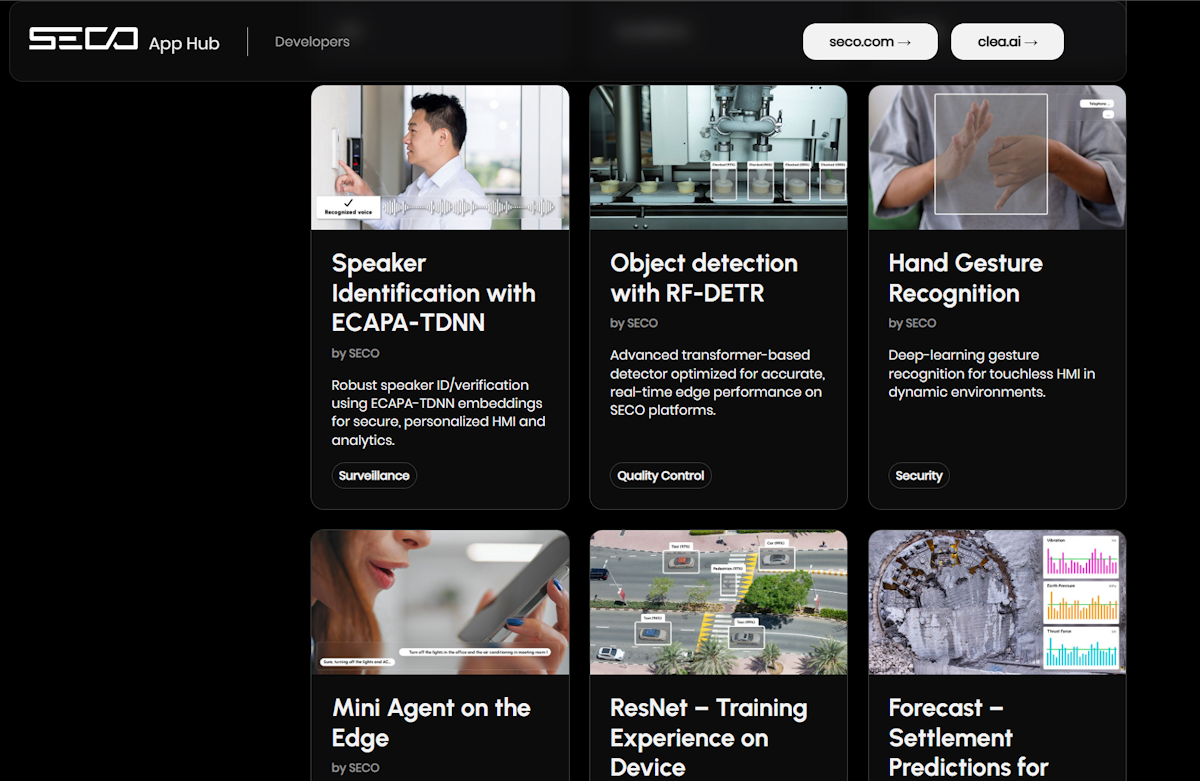Click the SECO logo in header
Viewport: 1200px width, 781px height.
83,40
